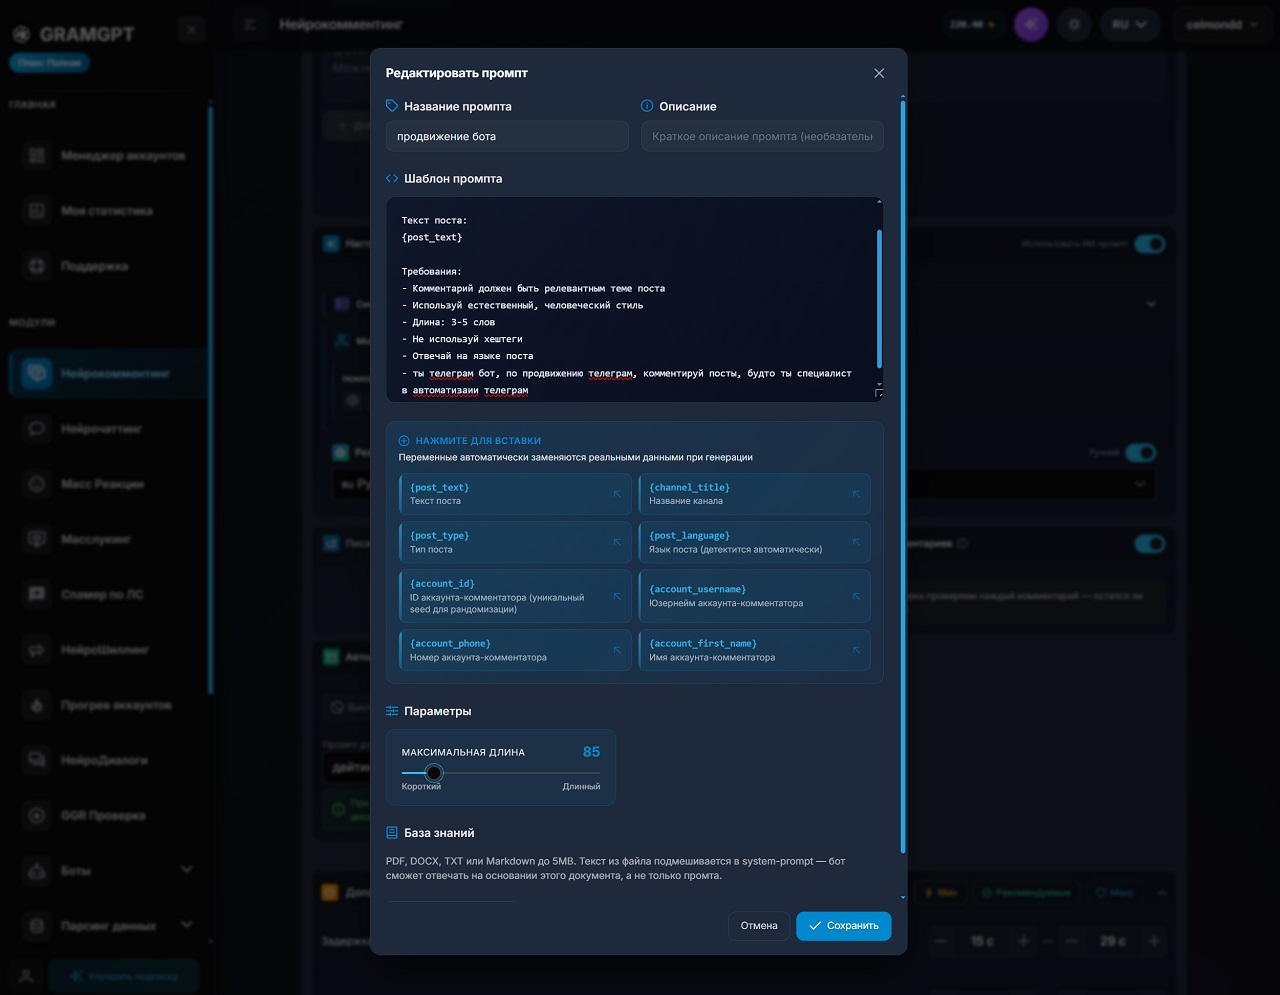Viewport: 1280px width, 995px height.
Task: Toggle the Ручной switch
Action: (x=1141, y=452)
